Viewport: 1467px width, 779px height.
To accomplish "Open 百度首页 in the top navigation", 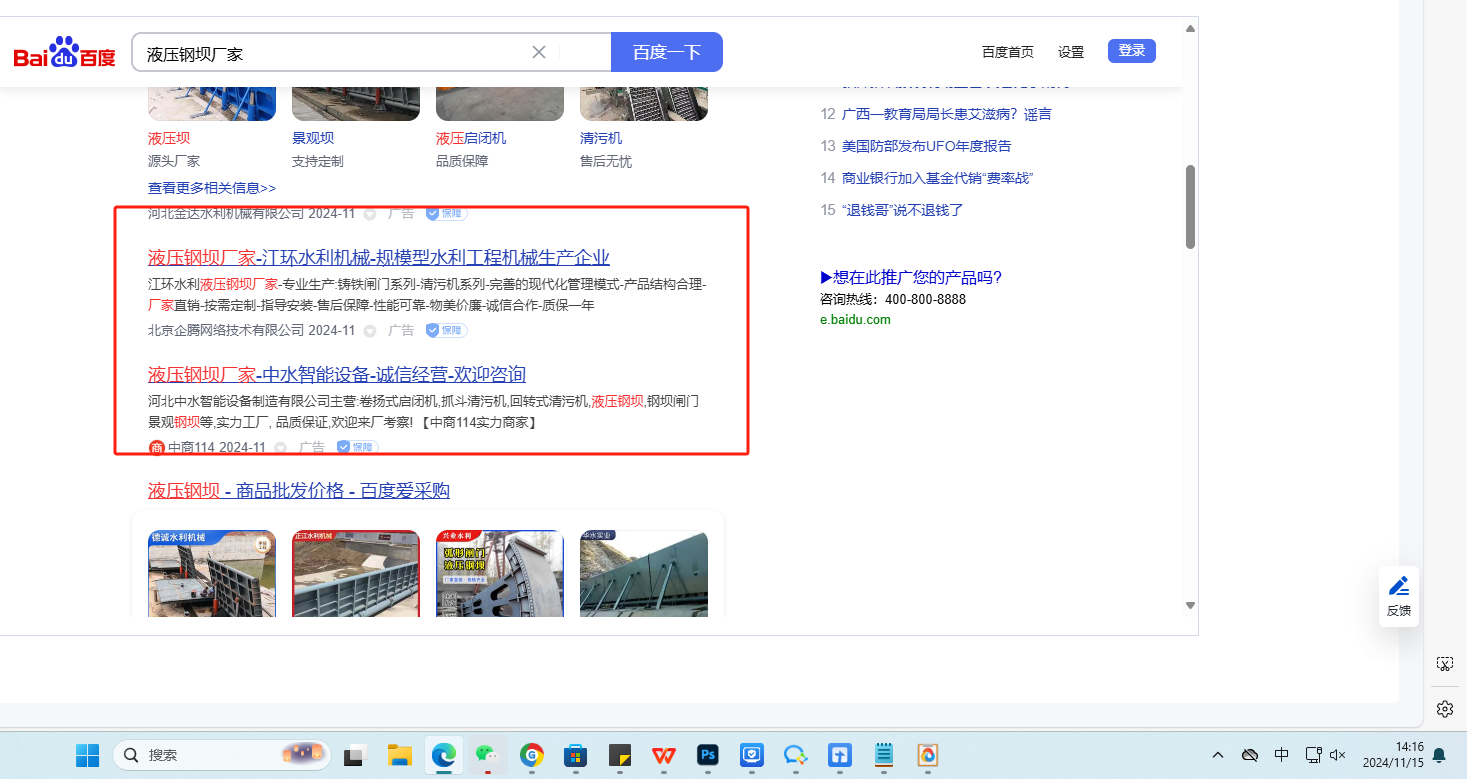I will 1007,52.
